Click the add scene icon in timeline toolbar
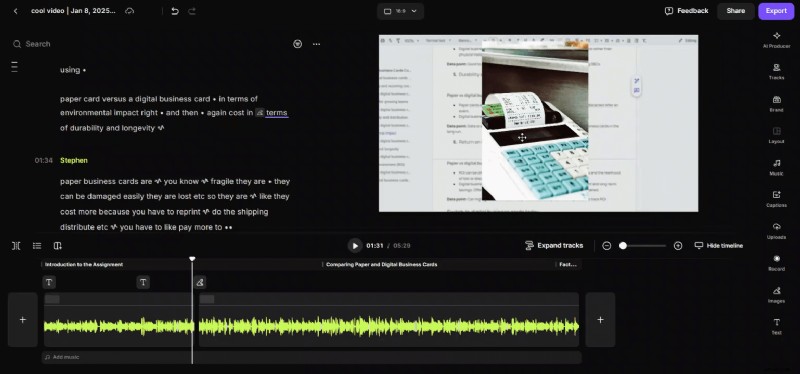The width and height of the screenshot is (800, 374). tap(58, 246)
